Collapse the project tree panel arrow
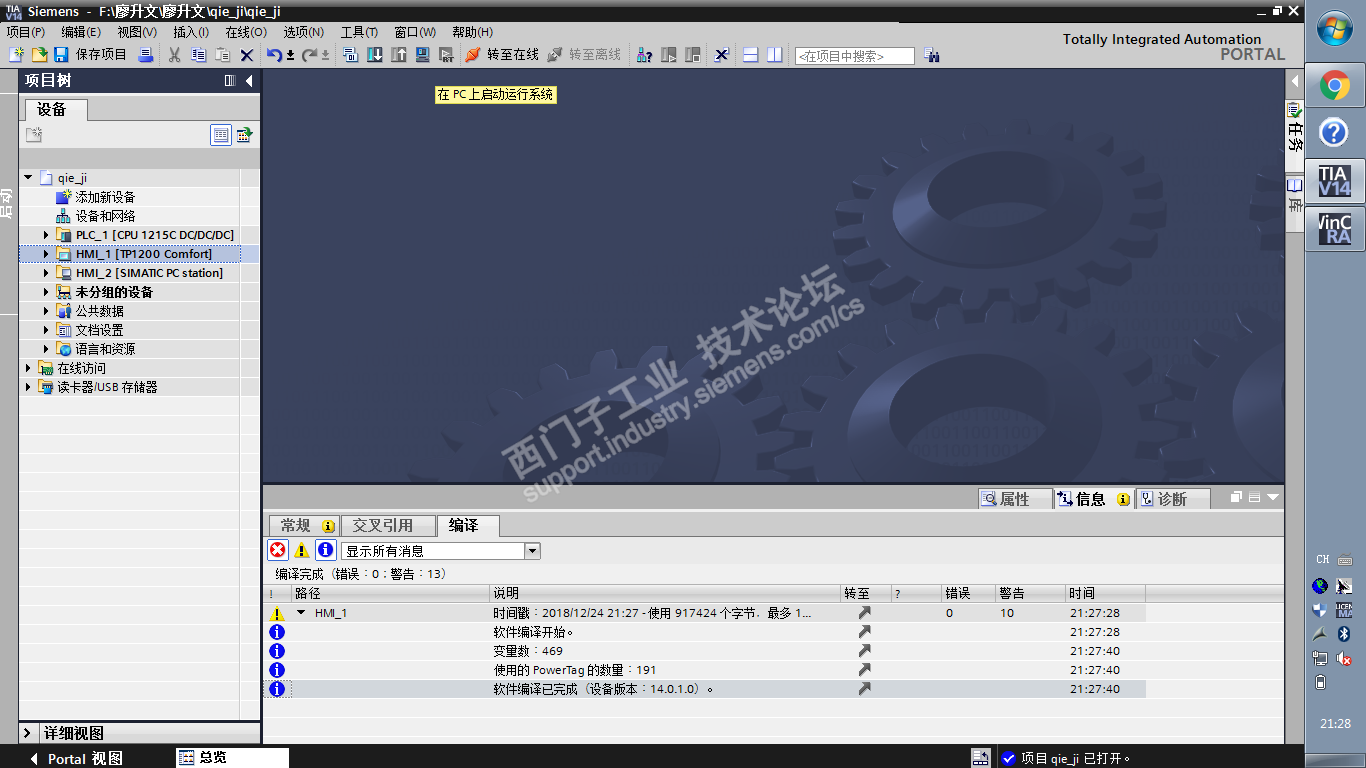Image resolution: width=1366 pixels, height=768 pixels. click(249, 81)
